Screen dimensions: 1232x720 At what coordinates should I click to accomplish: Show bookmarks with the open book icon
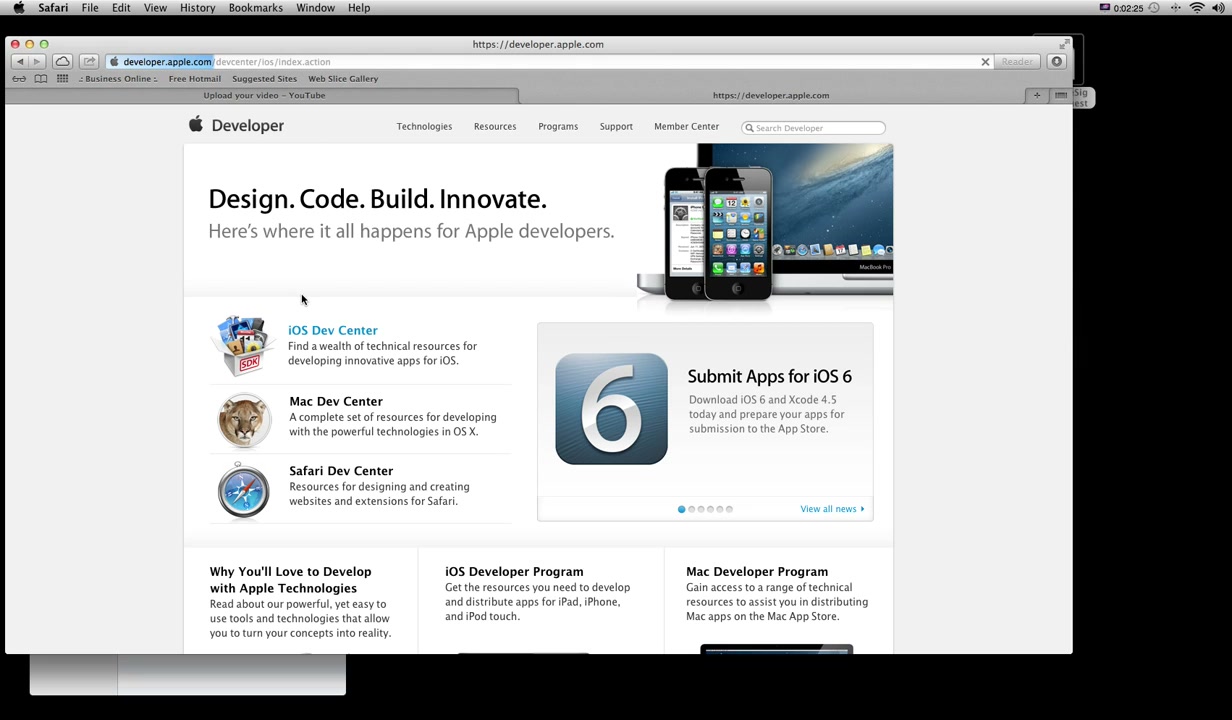pos(41,79)
